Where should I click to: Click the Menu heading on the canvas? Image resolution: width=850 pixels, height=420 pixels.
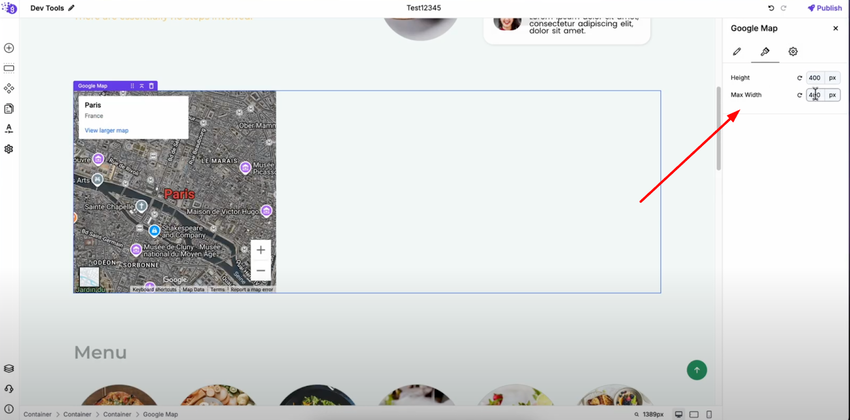(x=100, y=353)
